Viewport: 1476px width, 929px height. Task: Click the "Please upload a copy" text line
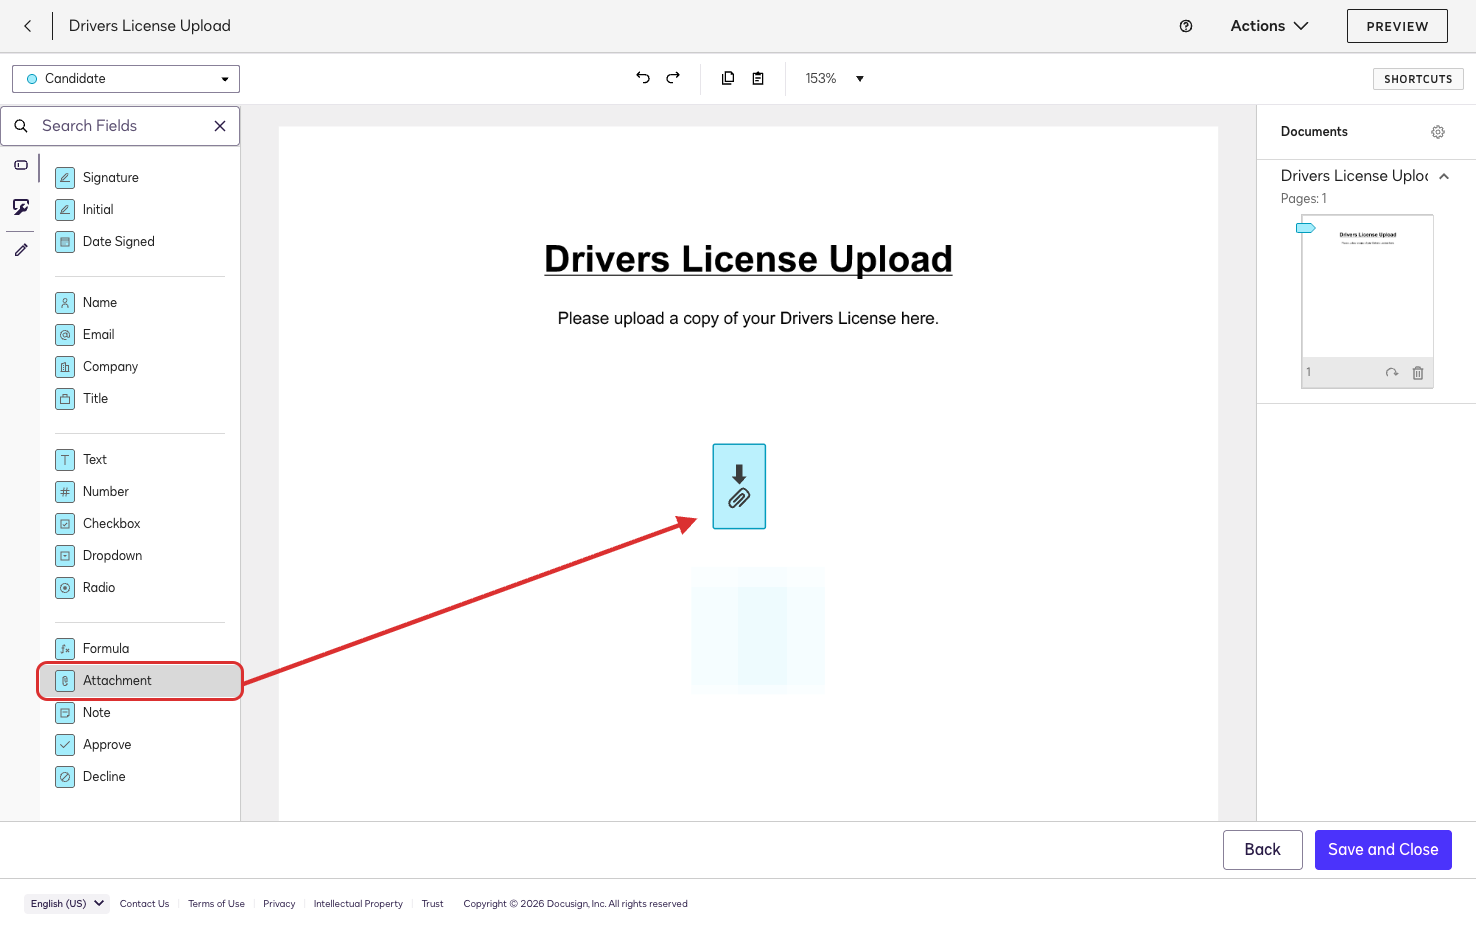tap(748, 319)
